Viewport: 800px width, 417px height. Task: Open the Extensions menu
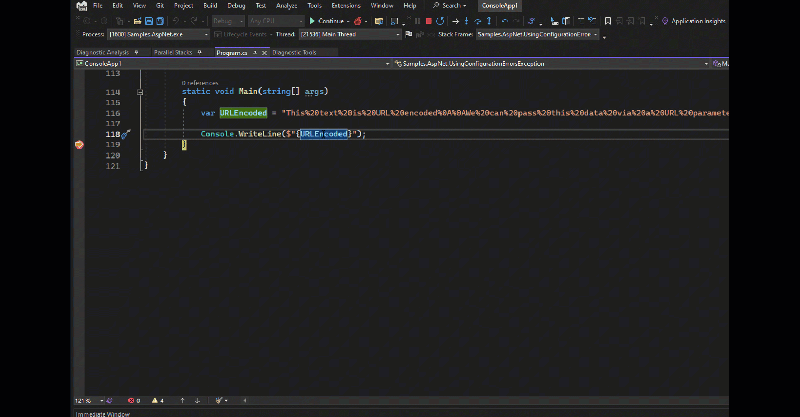(x=346, y=6)
